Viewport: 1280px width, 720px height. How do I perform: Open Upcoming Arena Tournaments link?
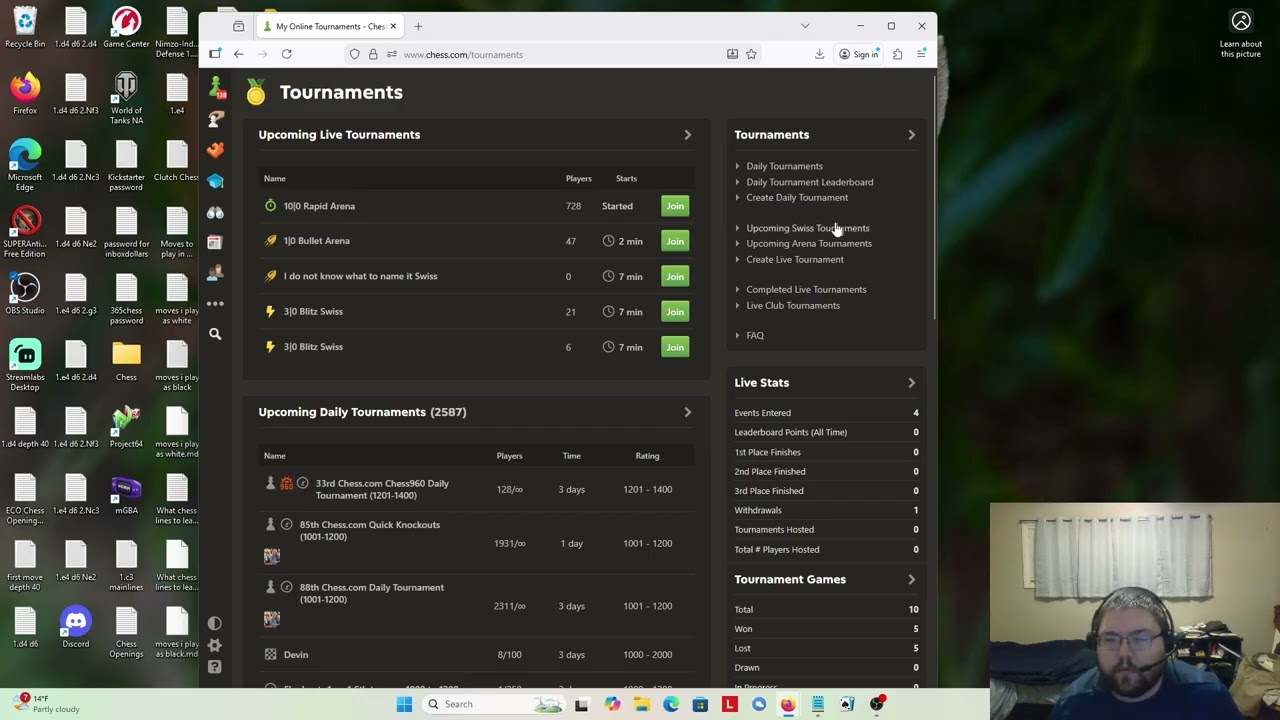coord(809,243)
